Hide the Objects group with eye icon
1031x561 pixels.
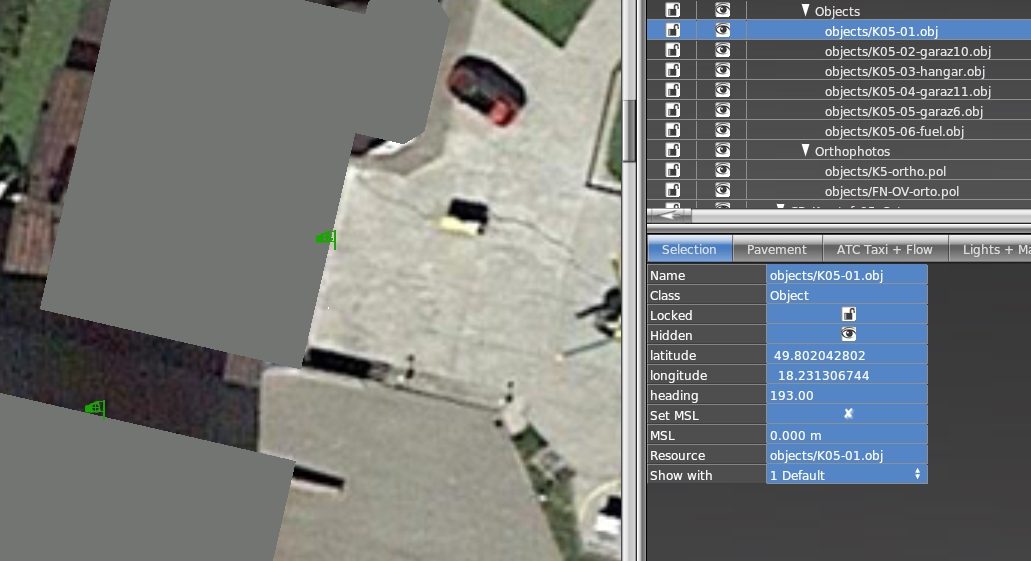(723, 11)
